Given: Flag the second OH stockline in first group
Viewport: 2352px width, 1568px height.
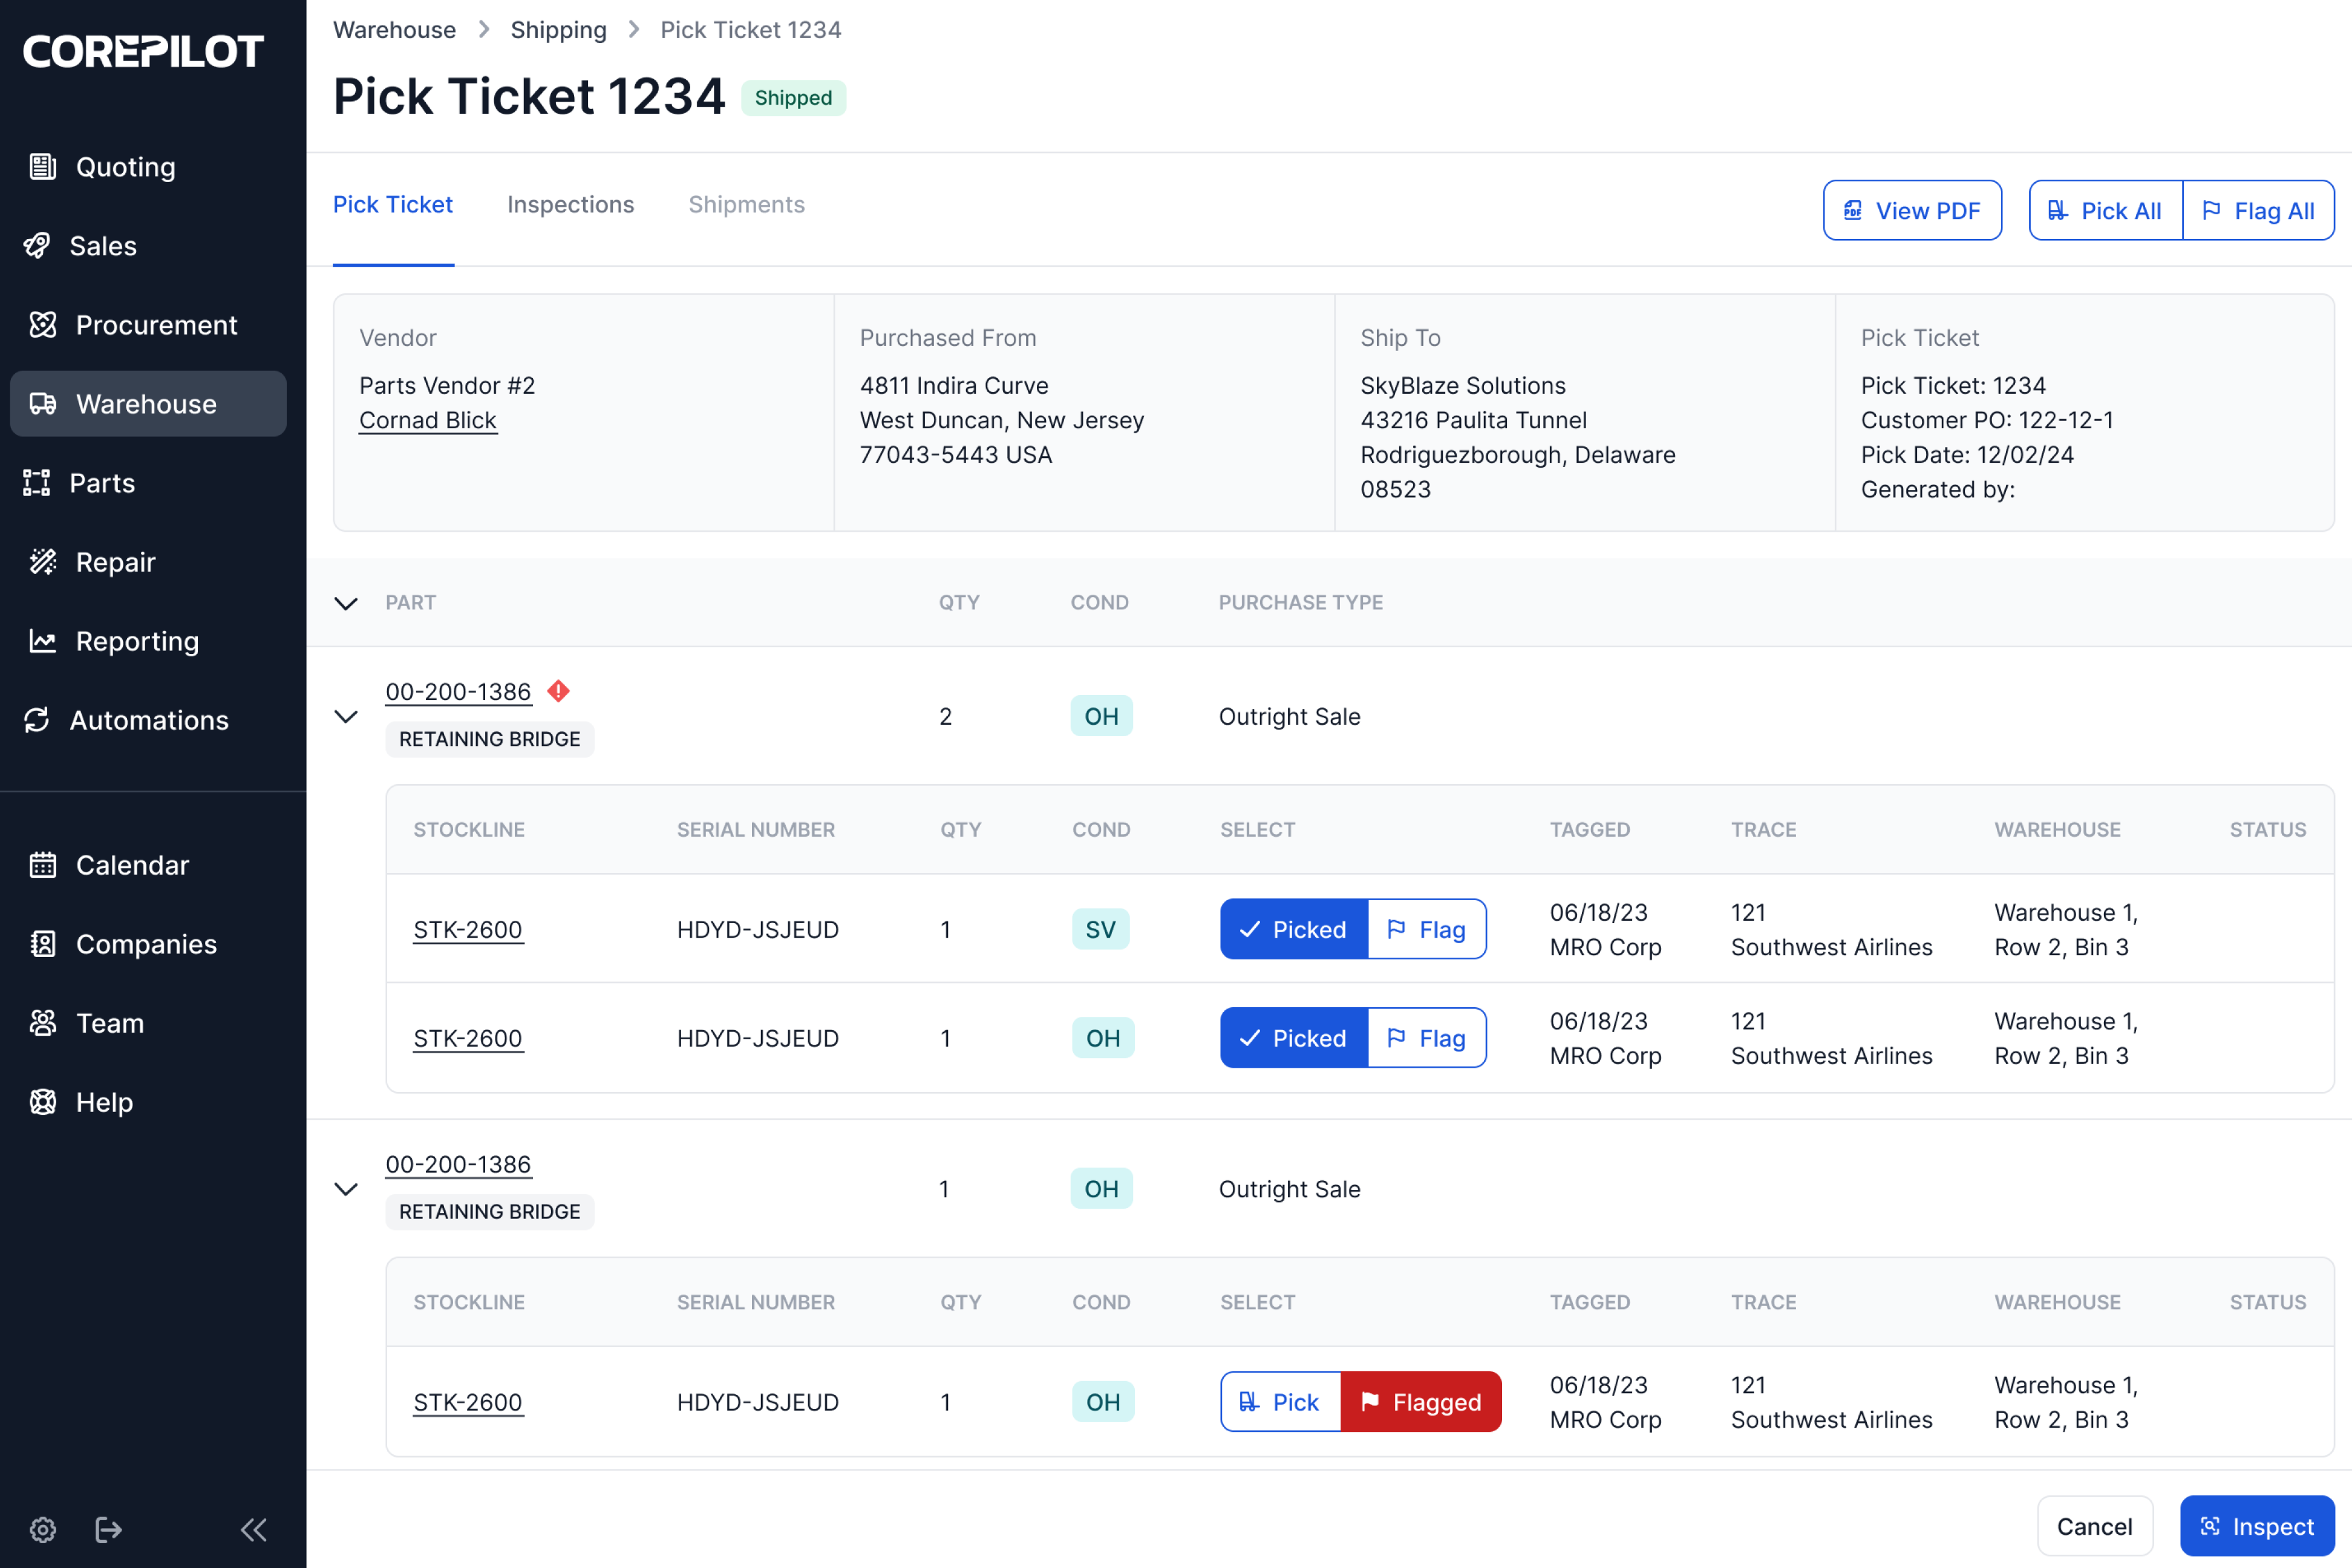Looking at the screenshot, I should coord(1427,1038).
